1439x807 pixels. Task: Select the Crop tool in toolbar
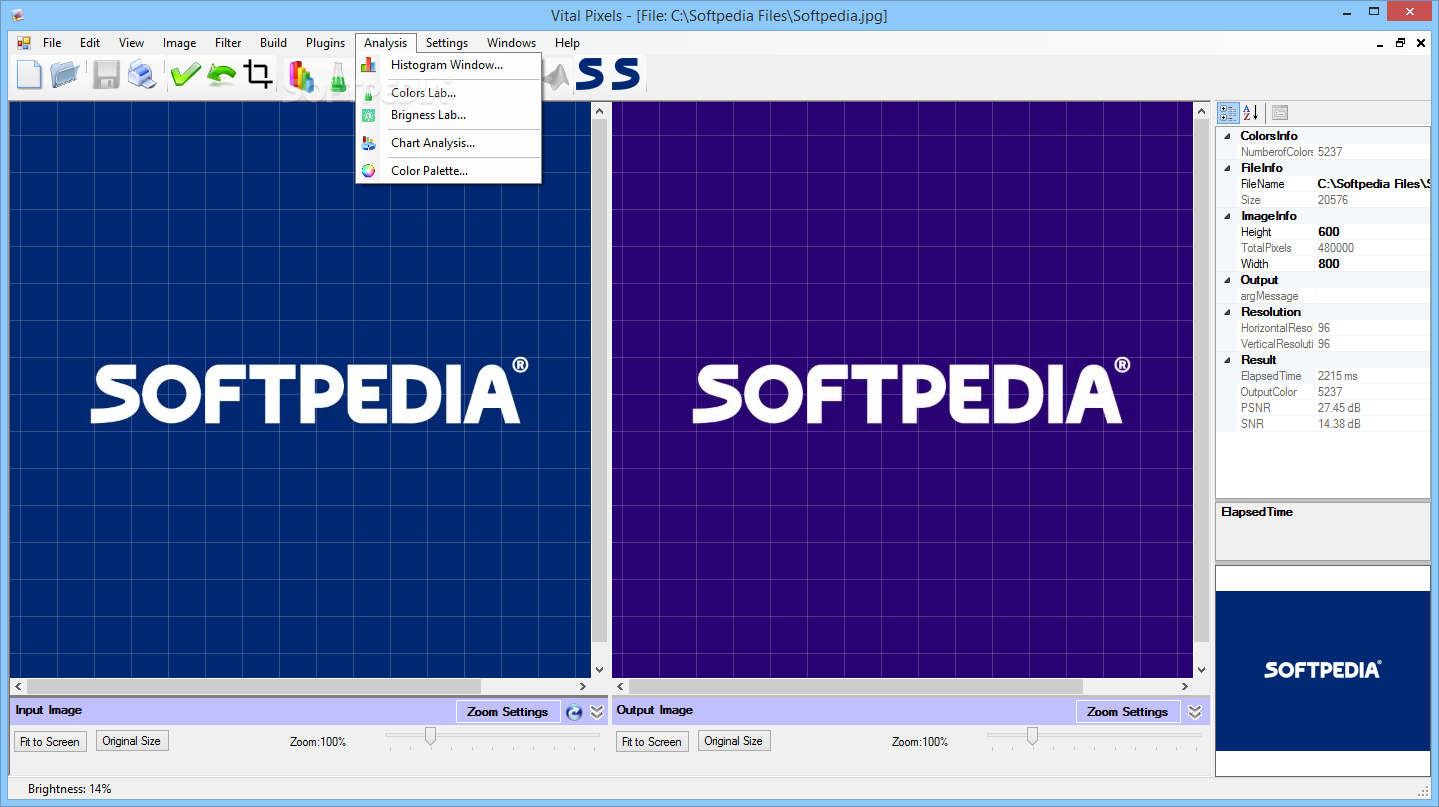tap(259, 74)
